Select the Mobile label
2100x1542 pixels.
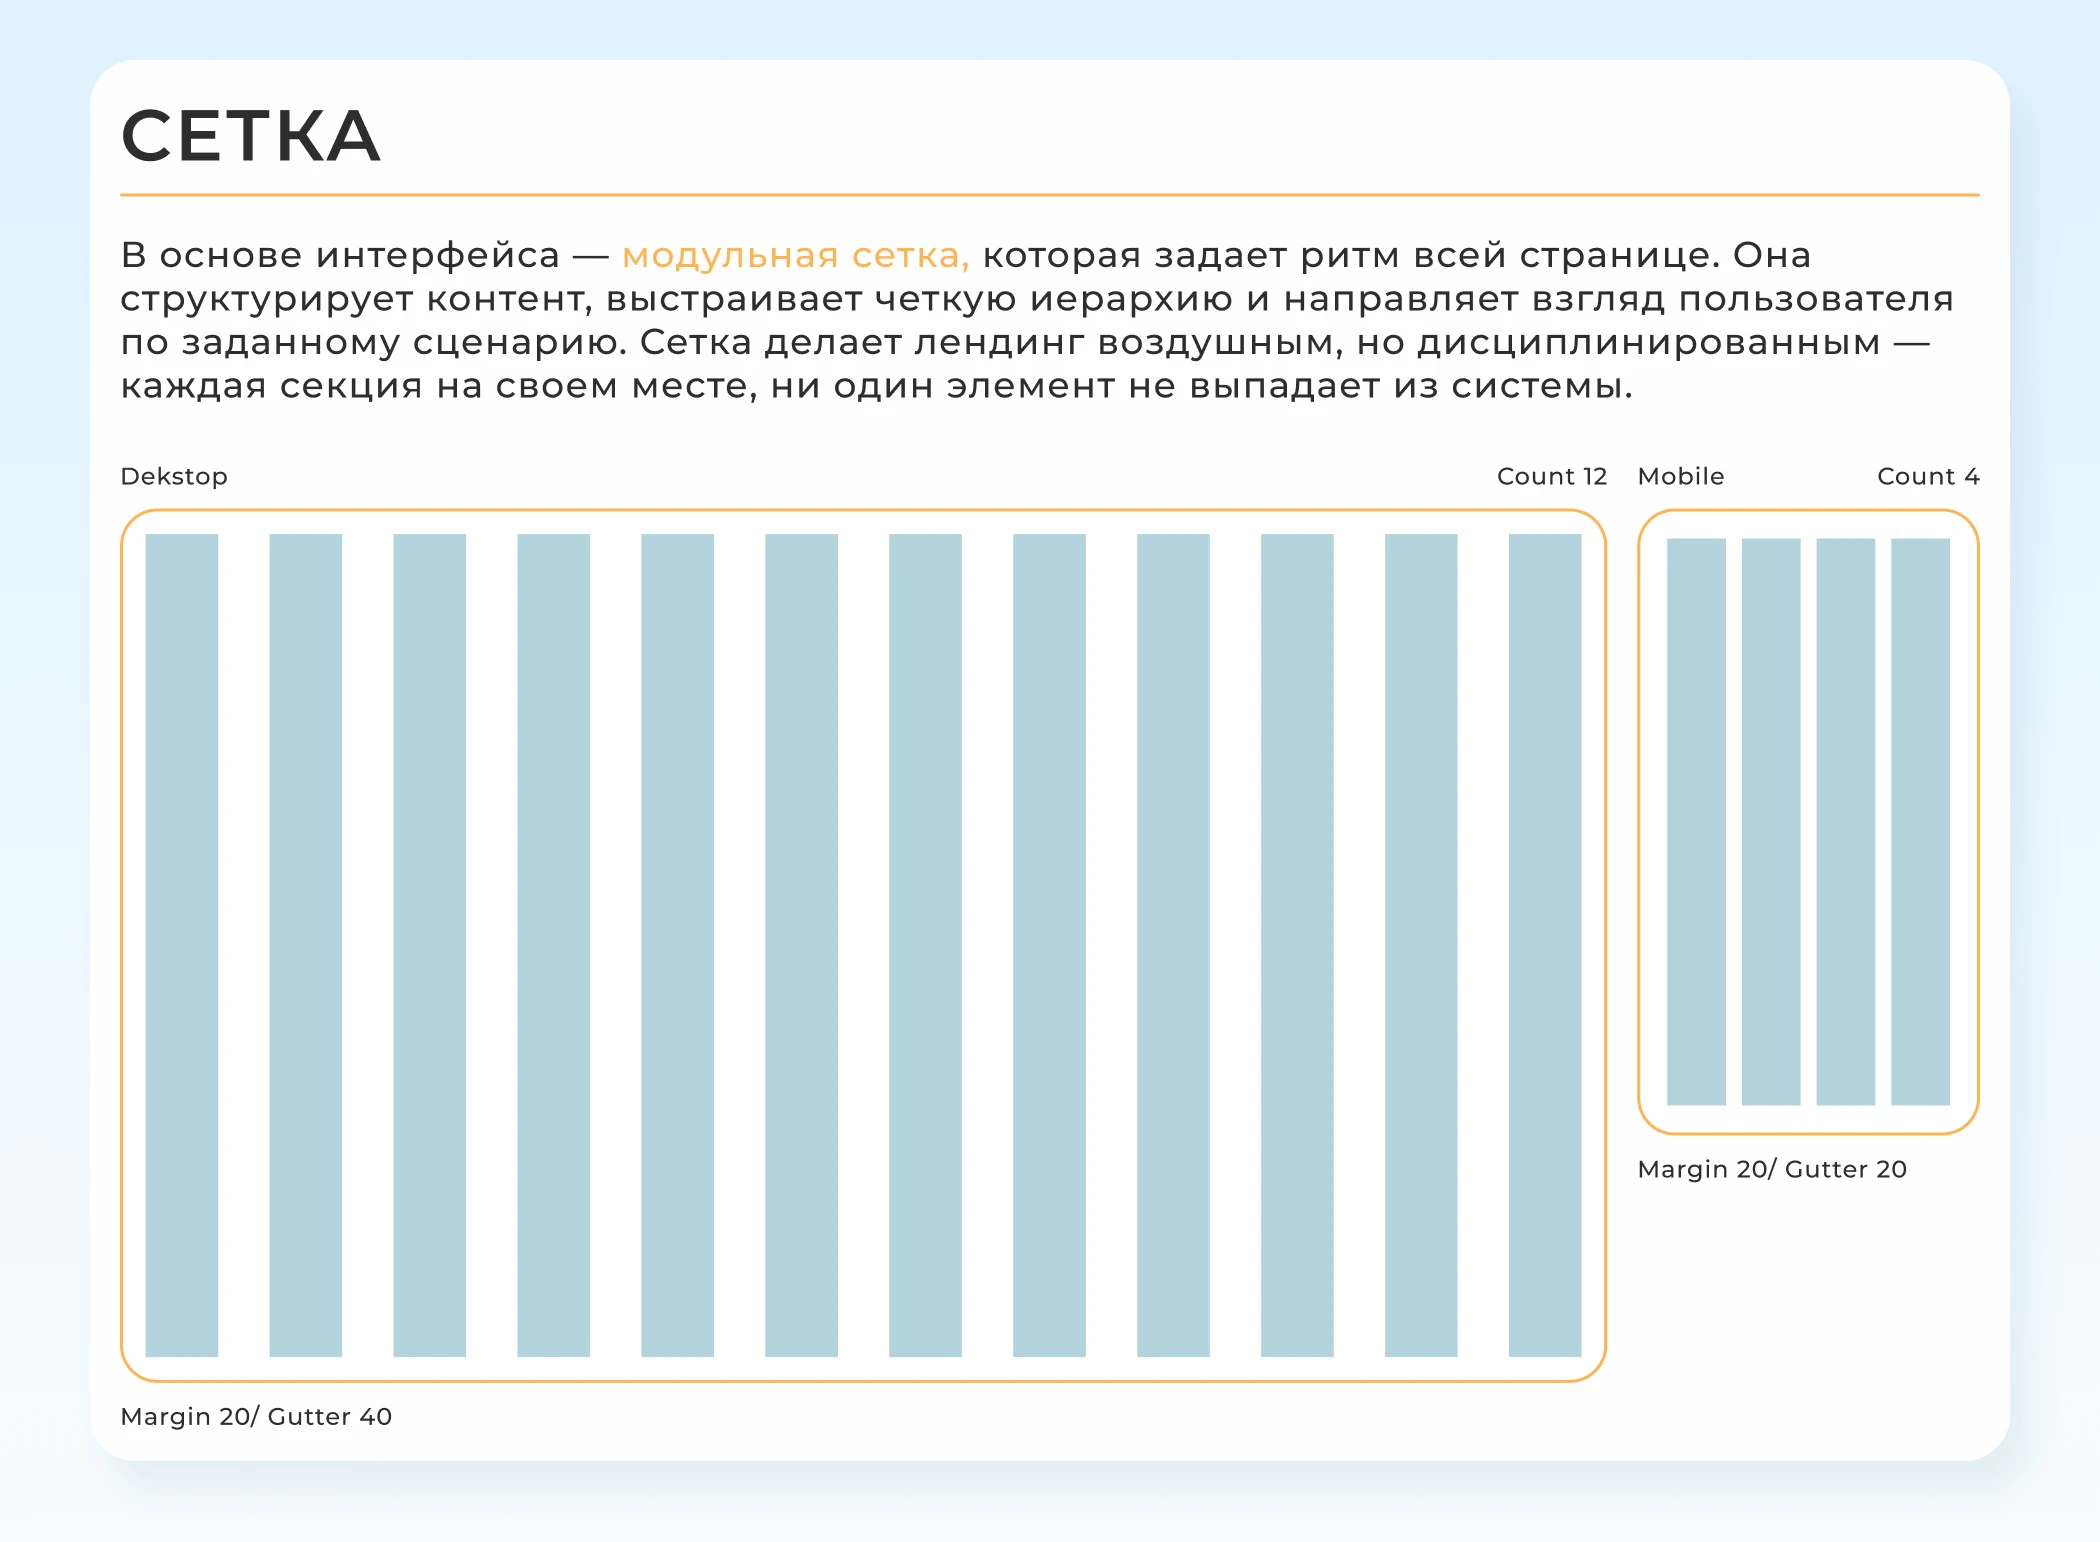point(1681,476)
